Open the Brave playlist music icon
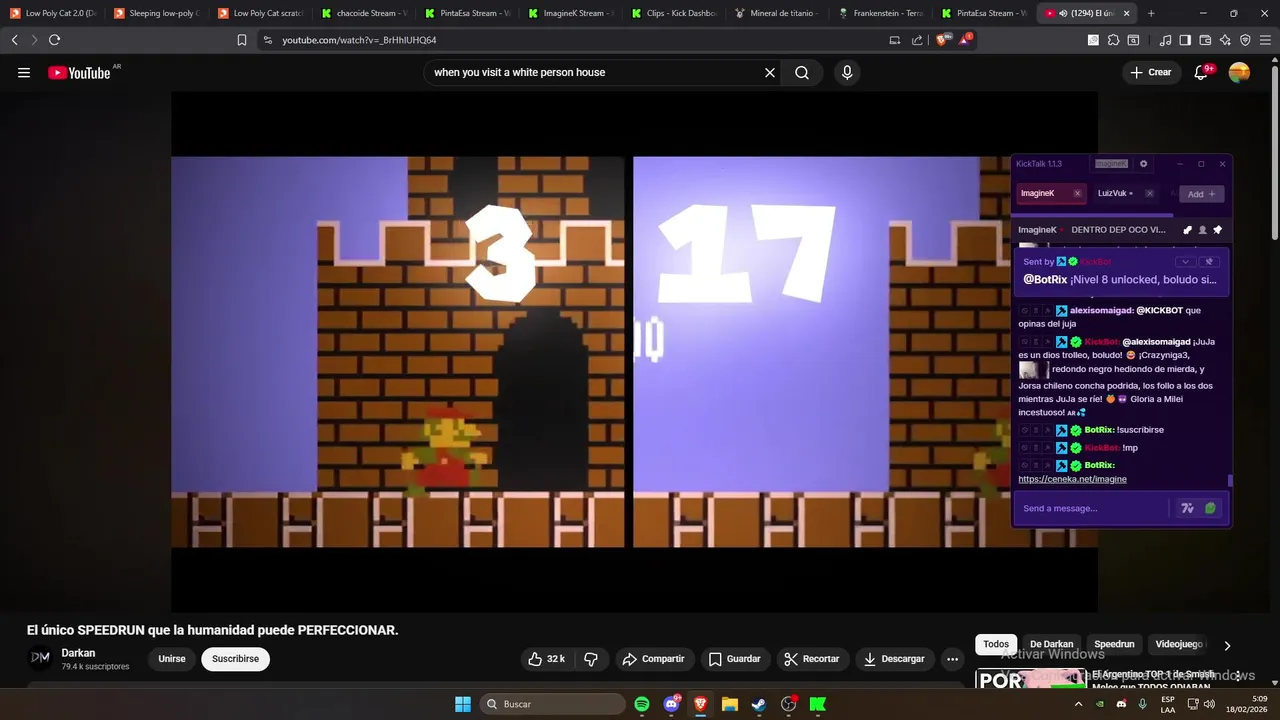The height and width of the screenshot is (720, 1280). (1165, 40)
